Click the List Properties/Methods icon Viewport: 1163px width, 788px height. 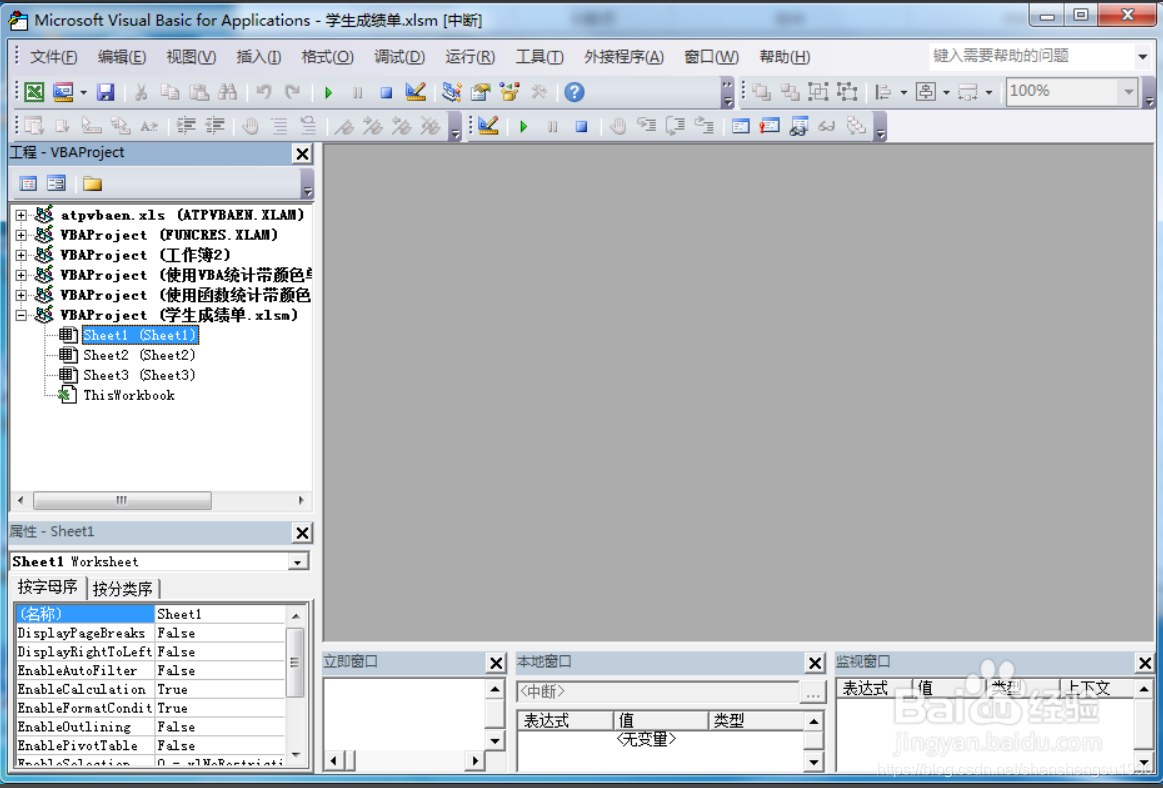[x=34, y=126]
